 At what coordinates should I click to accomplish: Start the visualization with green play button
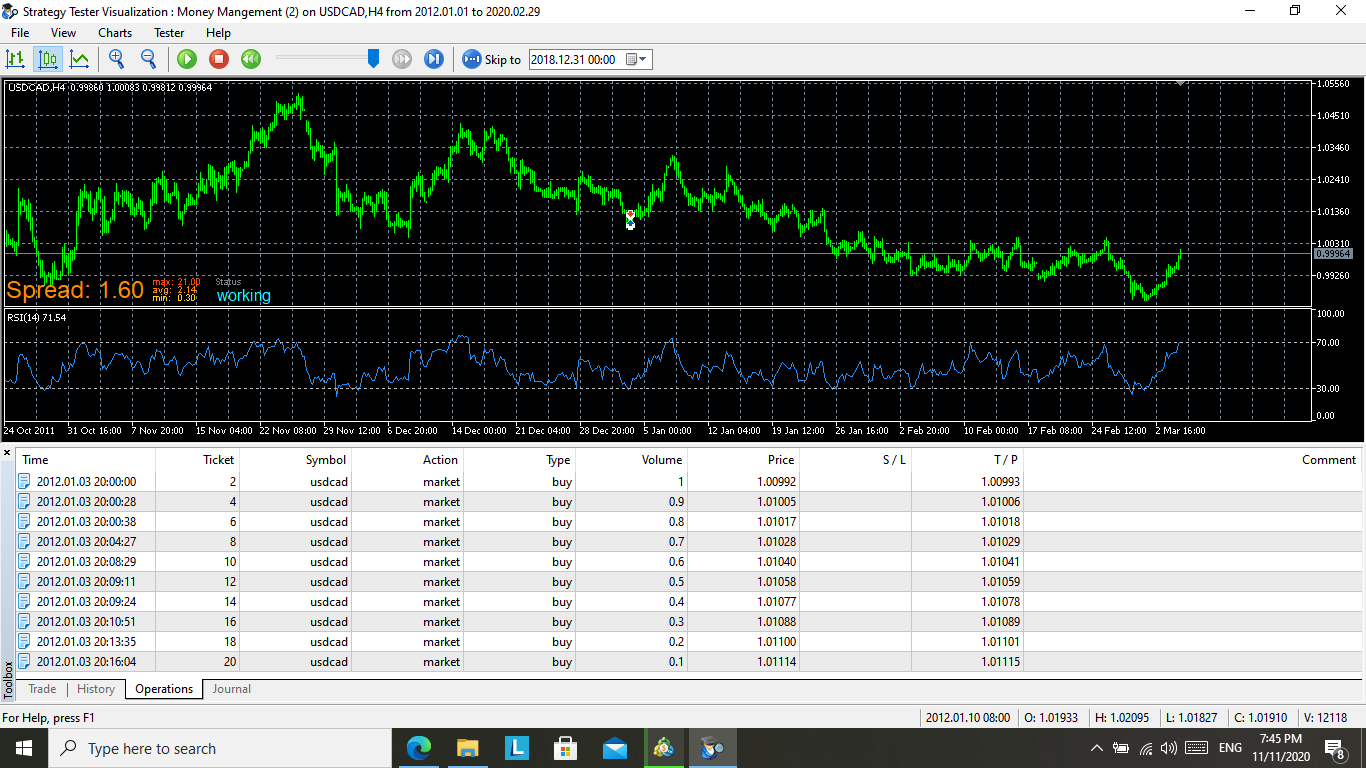pos(187,59)
